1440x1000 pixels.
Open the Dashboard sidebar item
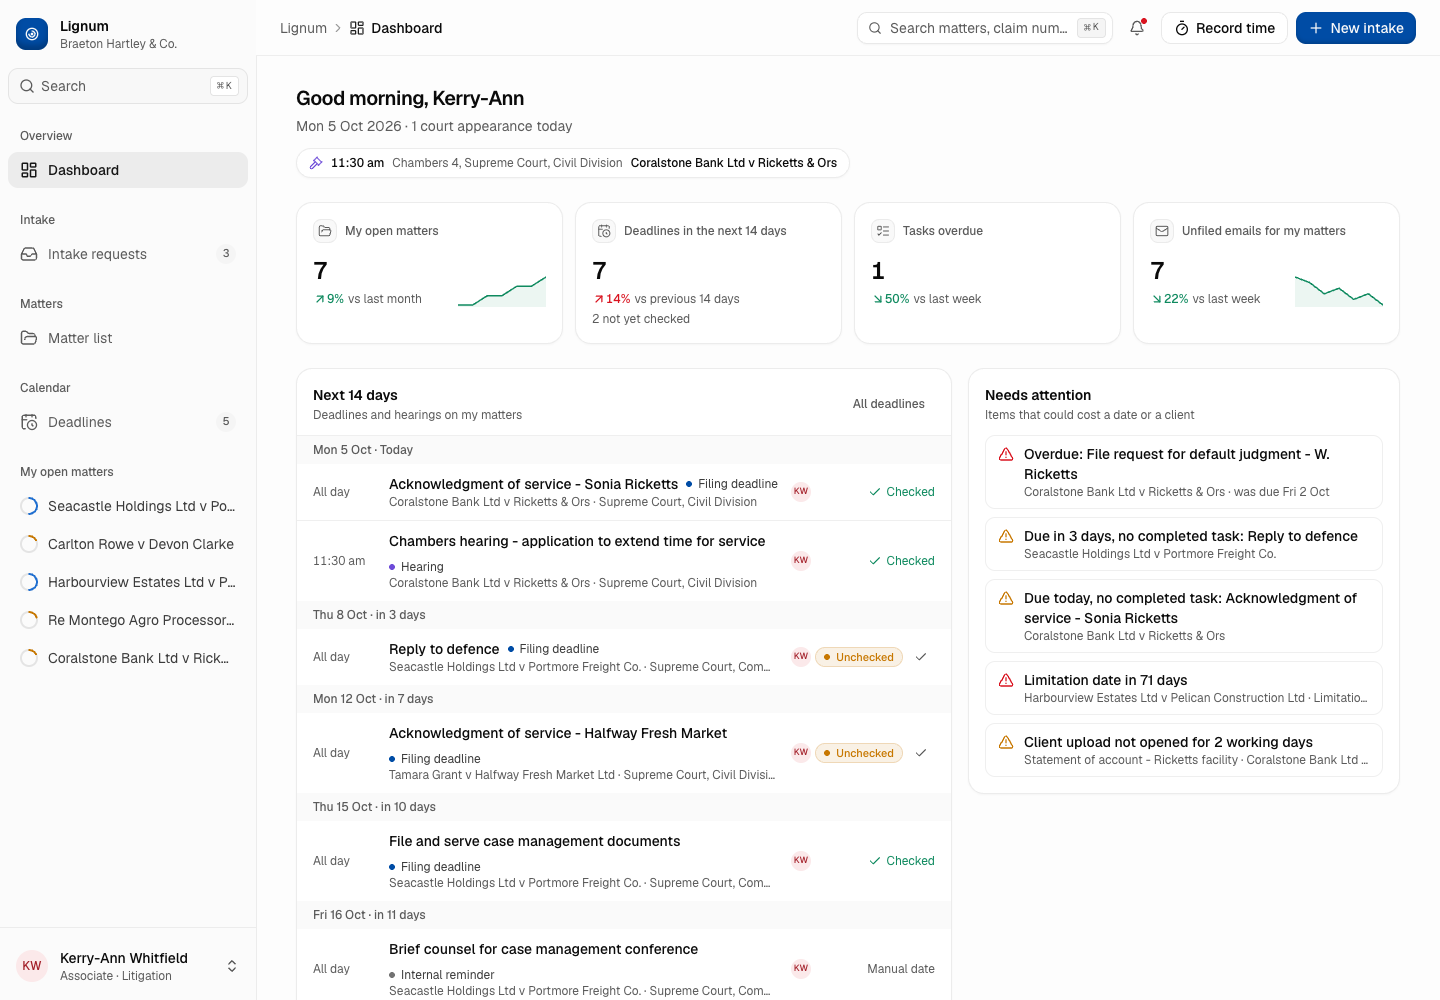tap(128, 170)
